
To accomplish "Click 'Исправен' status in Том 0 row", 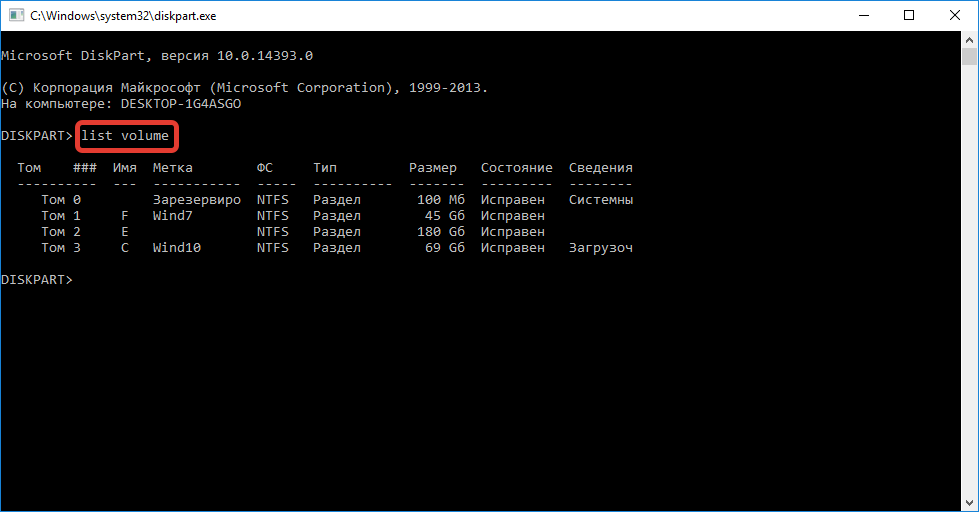I will [x=513, y=200].
